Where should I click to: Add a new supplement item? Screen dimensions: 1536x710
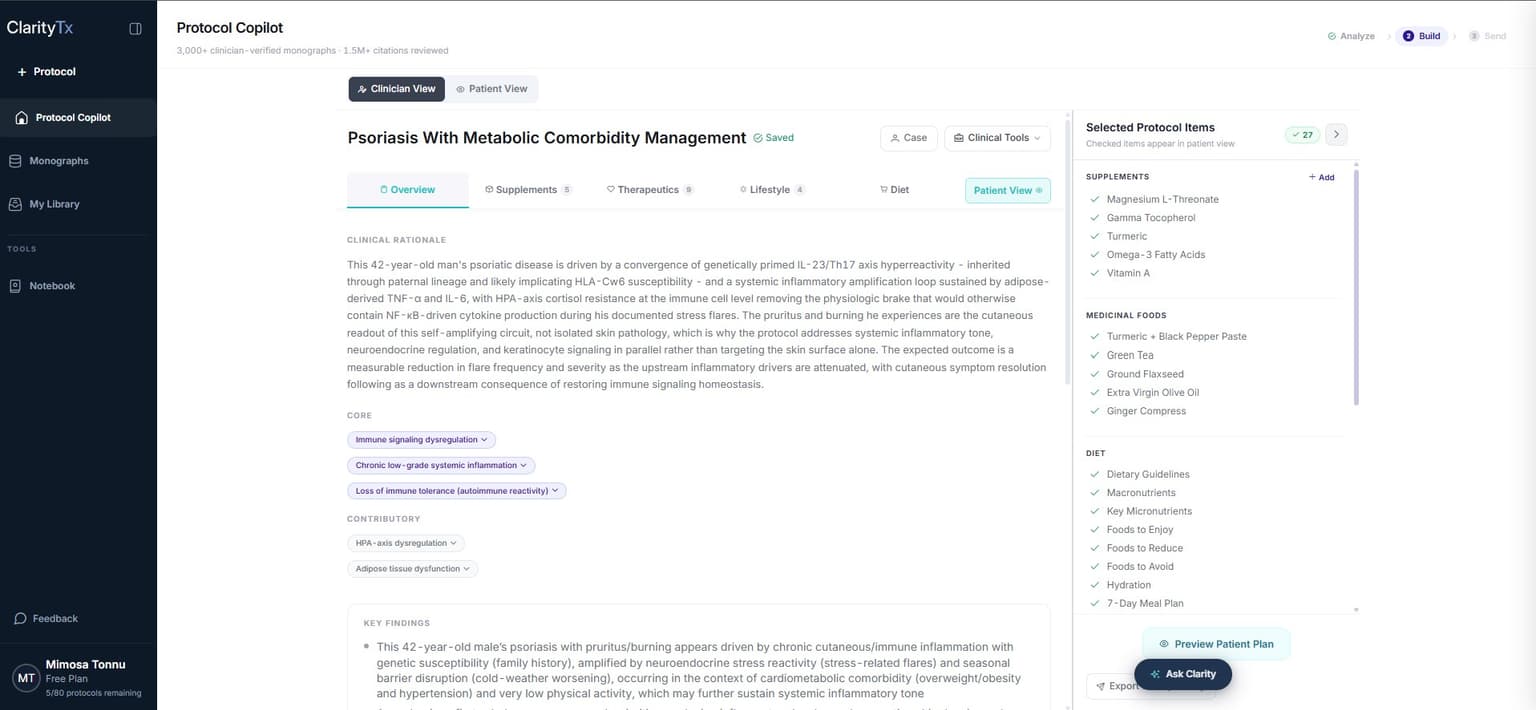(1321, 177)
